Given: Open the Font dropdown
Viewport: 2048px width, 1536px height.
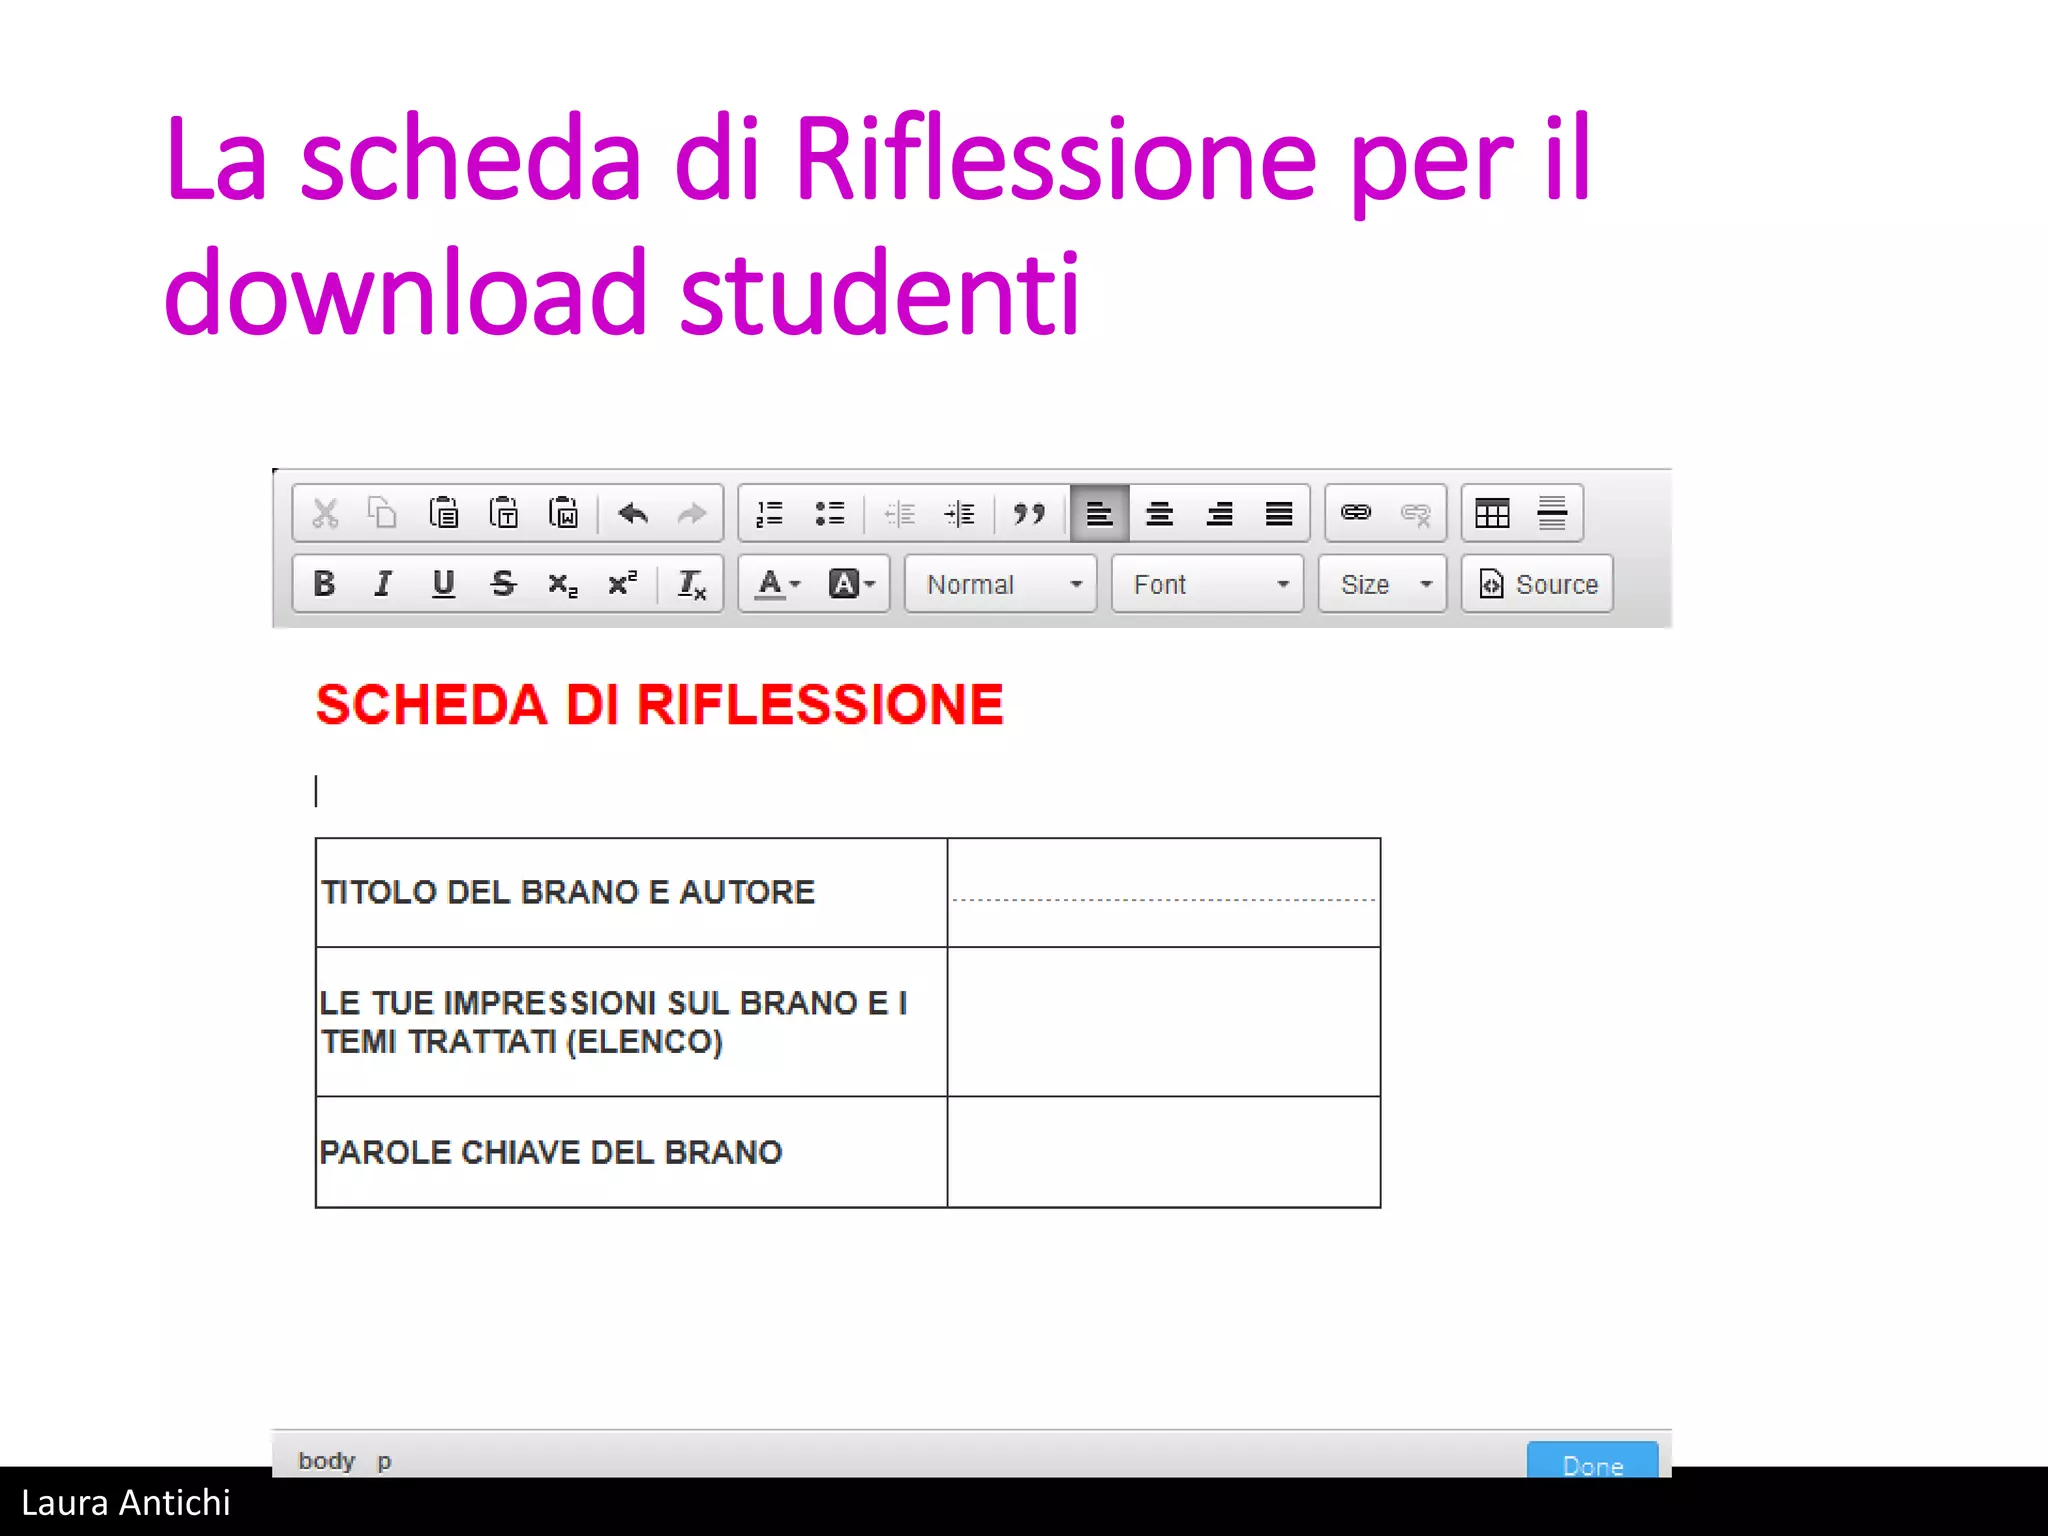Looking at the screenshot, I should pos(1208,584).
